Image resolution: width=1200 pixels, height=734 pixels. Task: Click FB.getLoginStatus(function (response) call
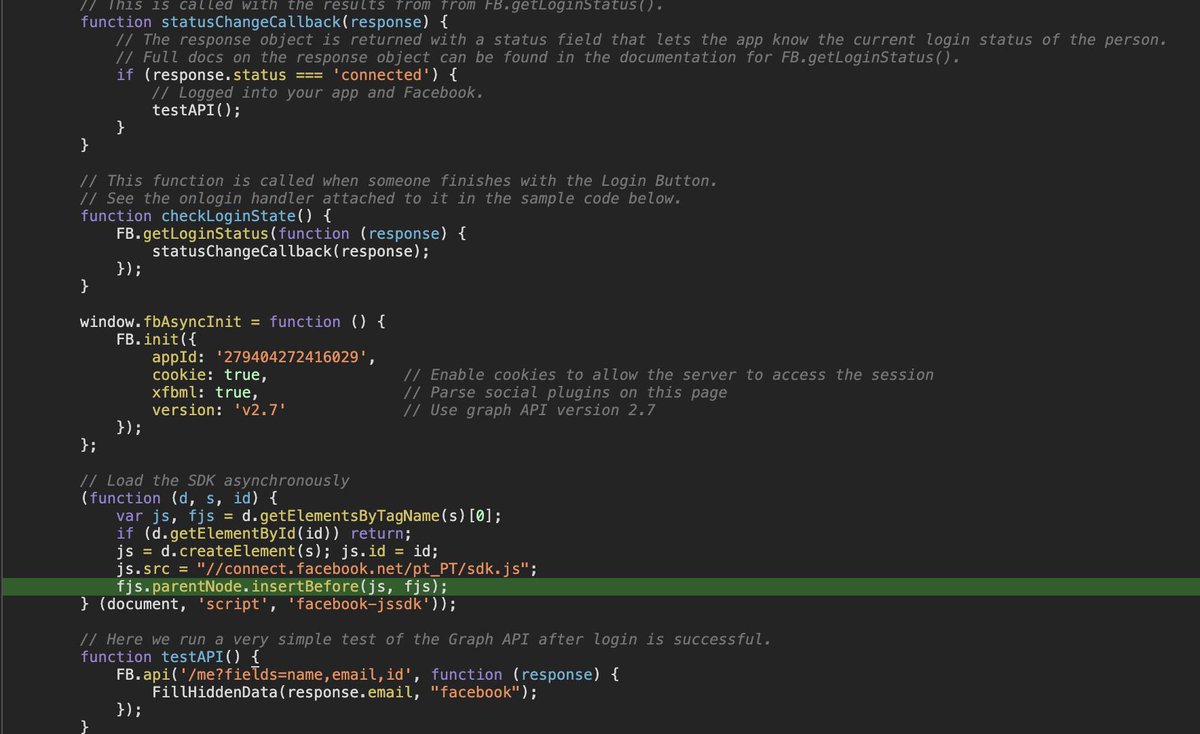(x=291, y=234)
